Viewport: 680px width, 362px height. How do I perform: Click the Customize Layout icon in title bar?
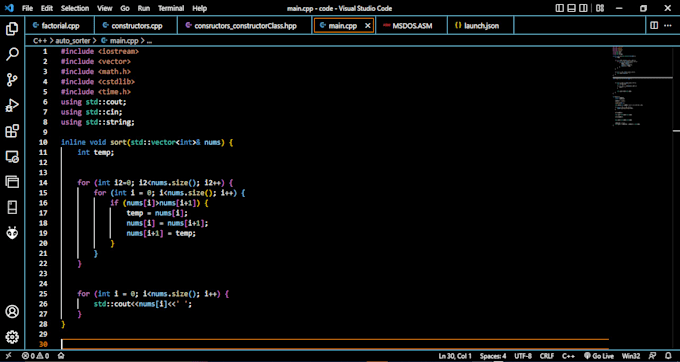(x=600, y=8)
